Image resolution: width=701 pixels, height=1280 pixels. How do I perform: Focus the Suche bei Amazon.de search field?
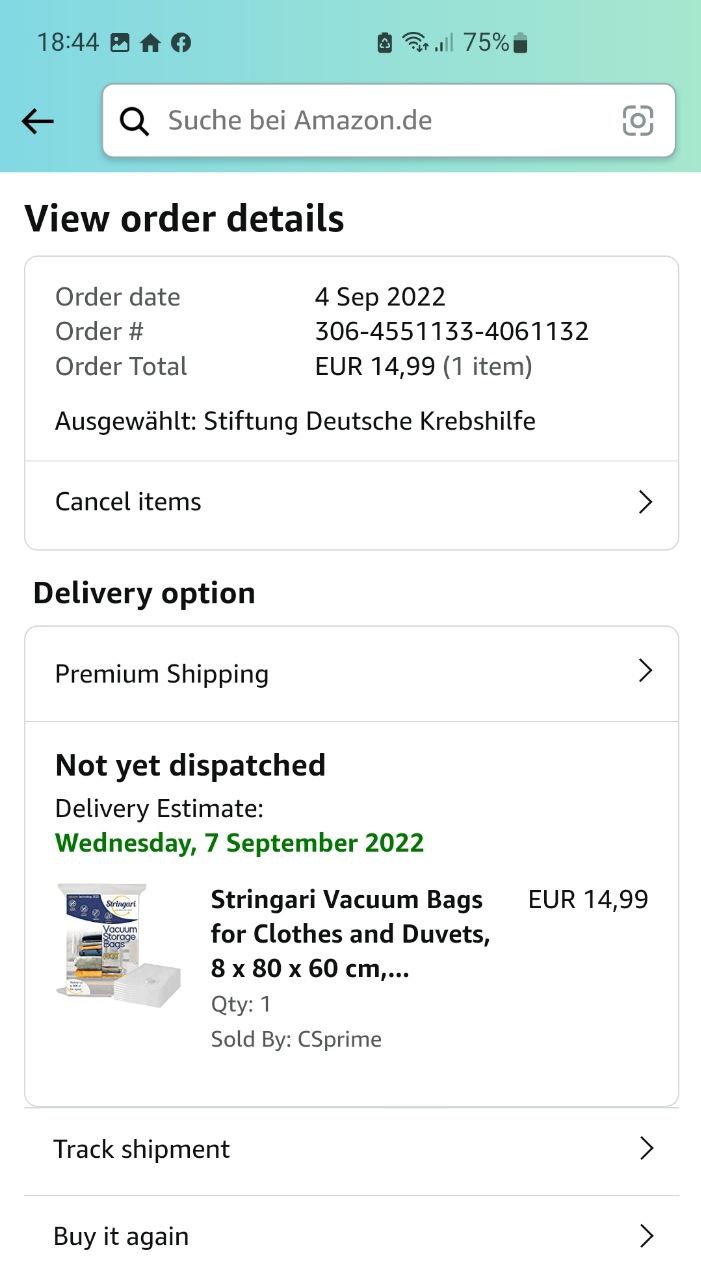pos(380,121)
